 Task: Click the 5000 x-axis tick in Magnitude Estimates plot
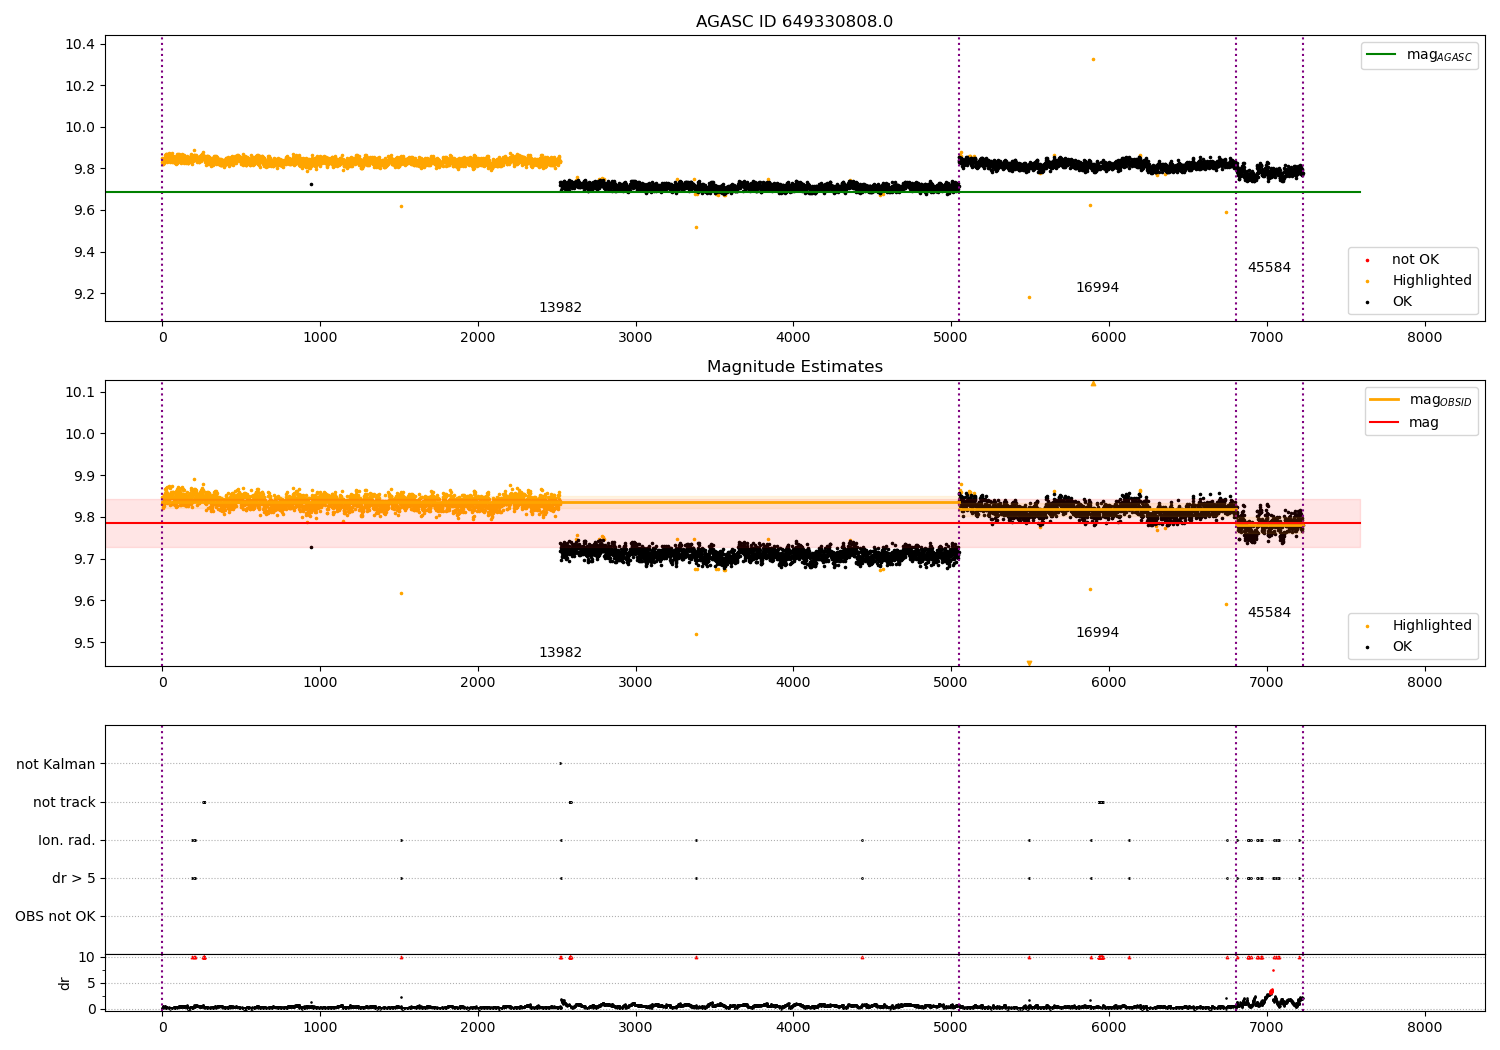(x=951, y=683)
